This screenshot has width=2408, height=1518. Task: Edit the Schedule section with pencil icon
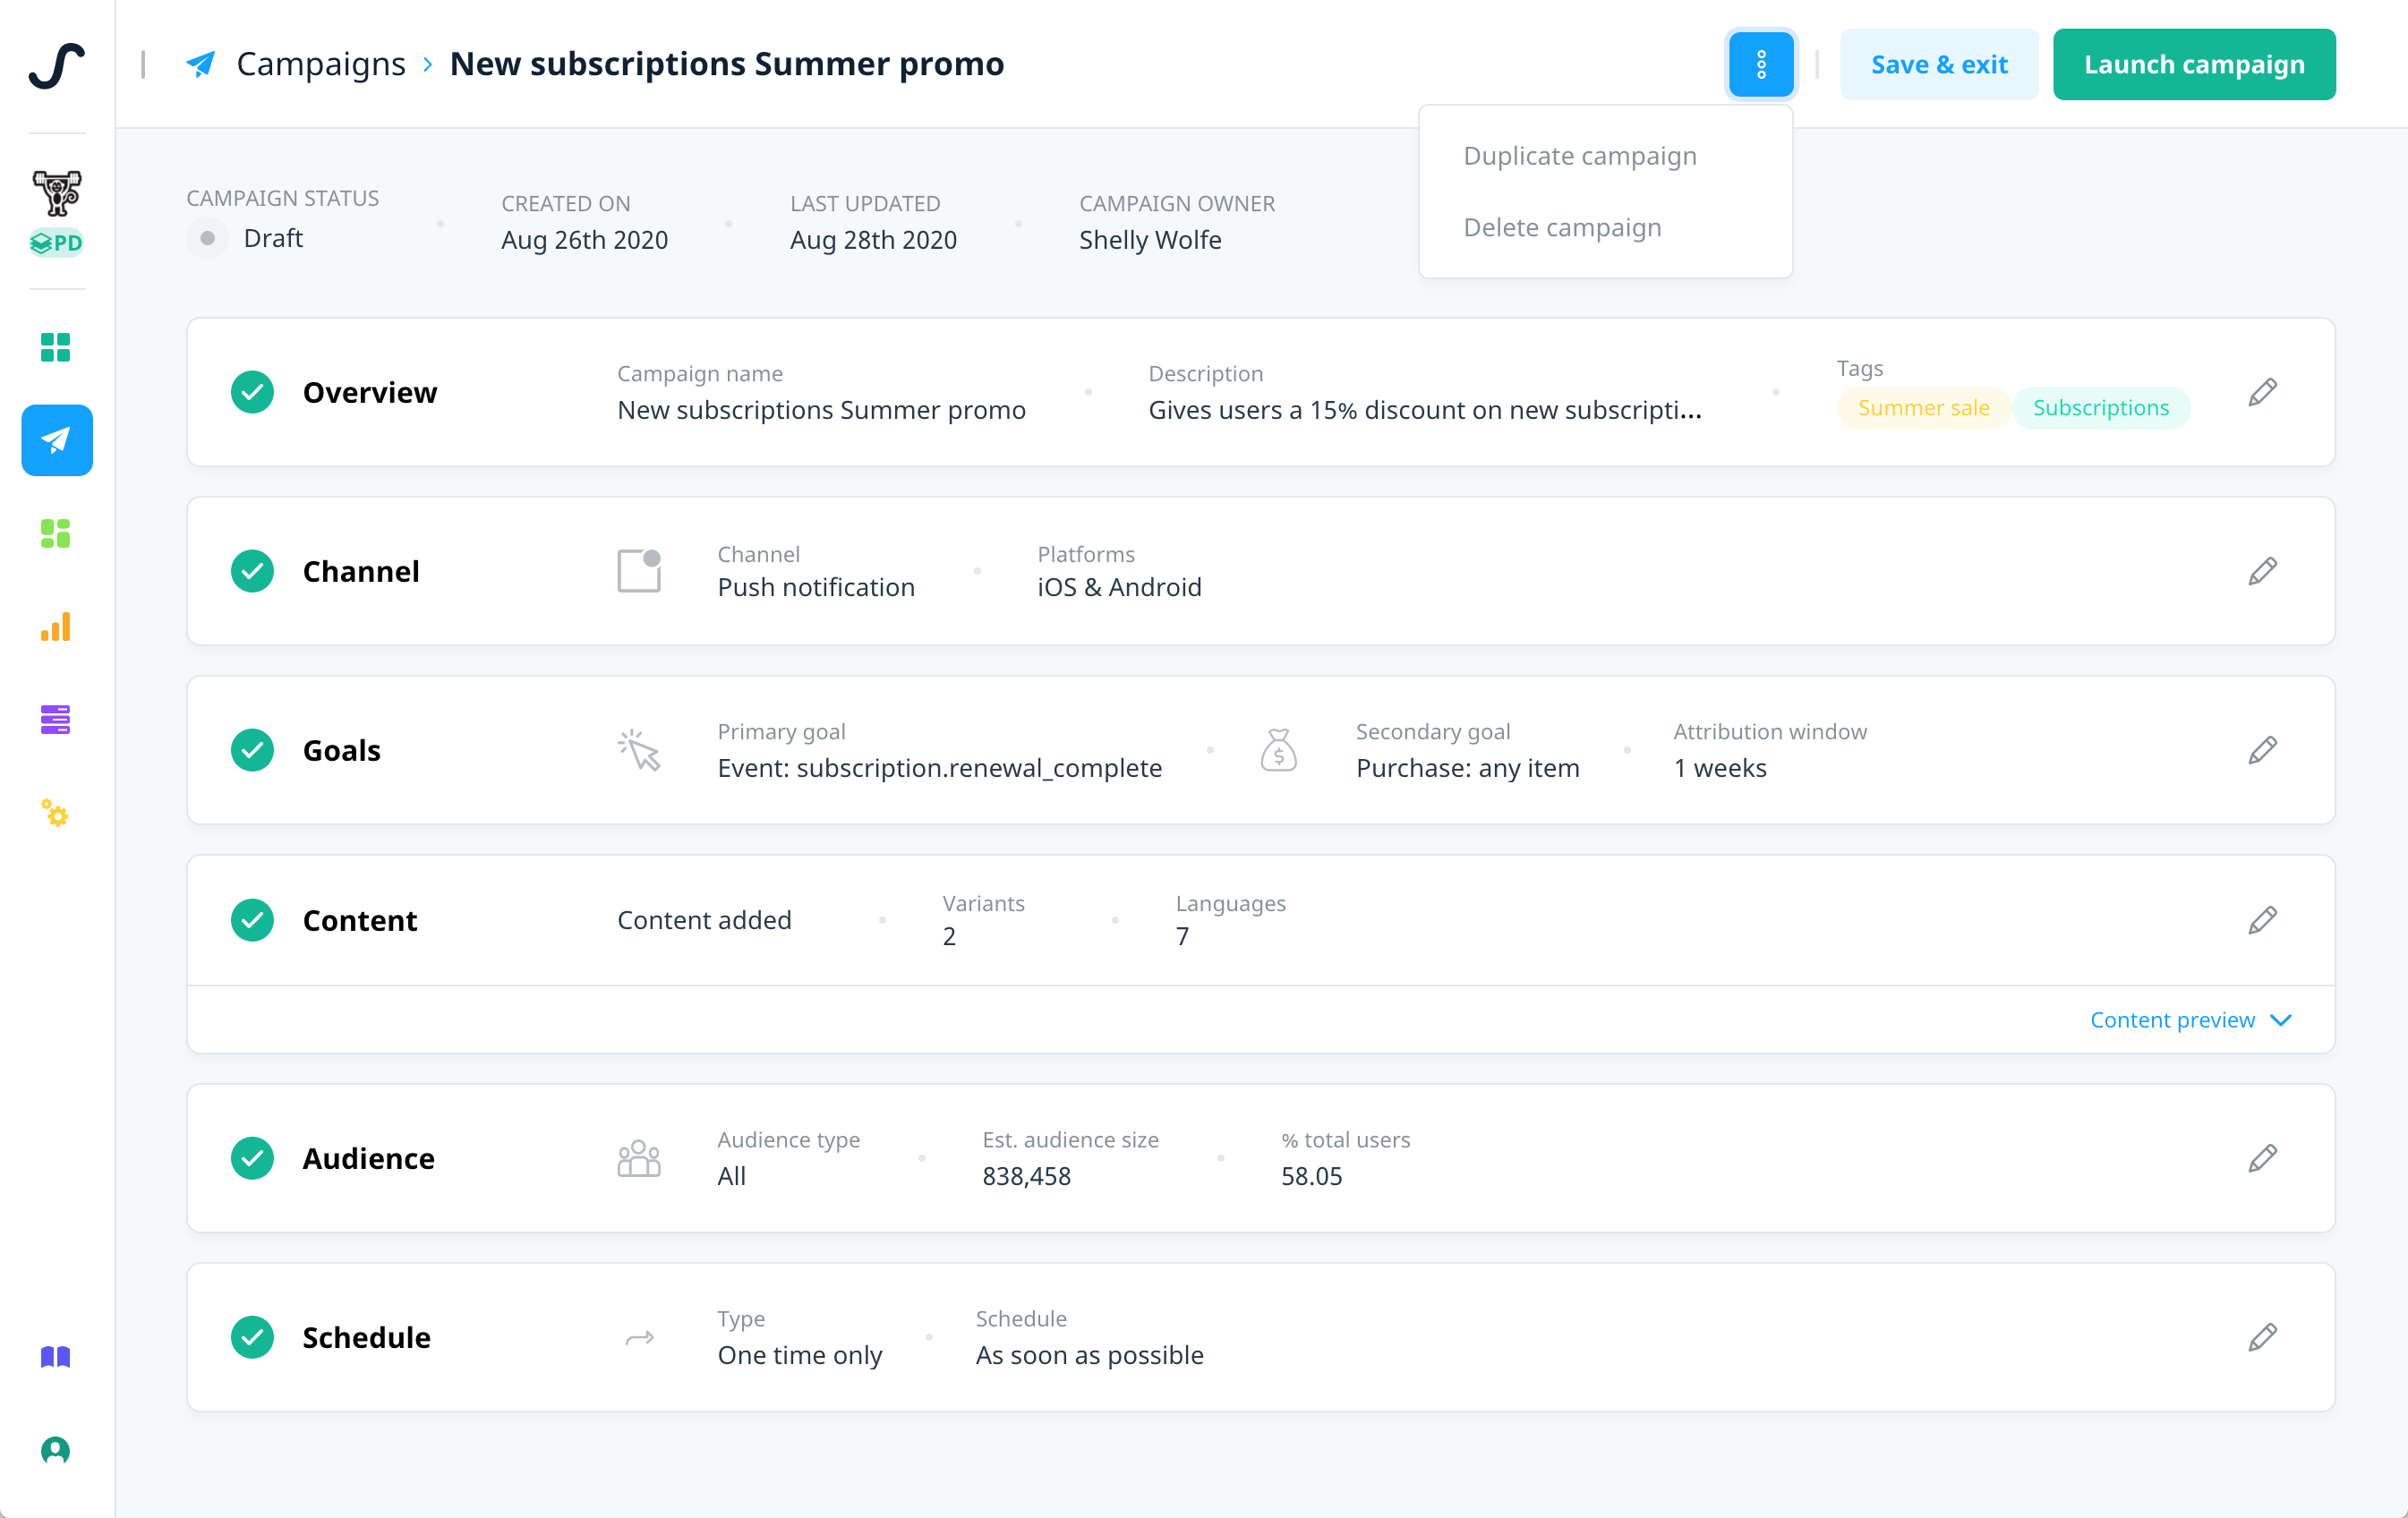click(2262, 1337)
